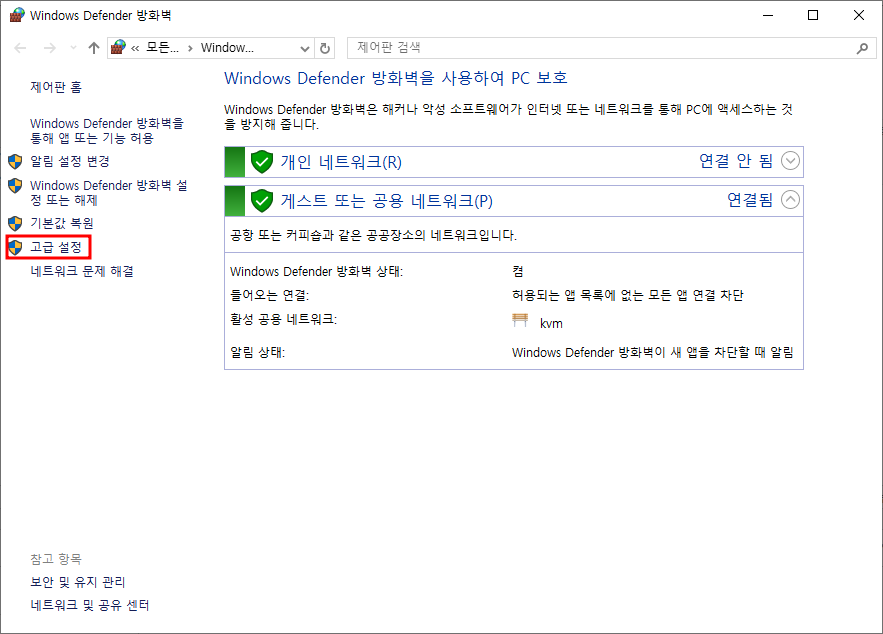The height and width of the screenshot is (634, 883).
Task: Click 들어오는 연결: label
Action: (270, 295)
